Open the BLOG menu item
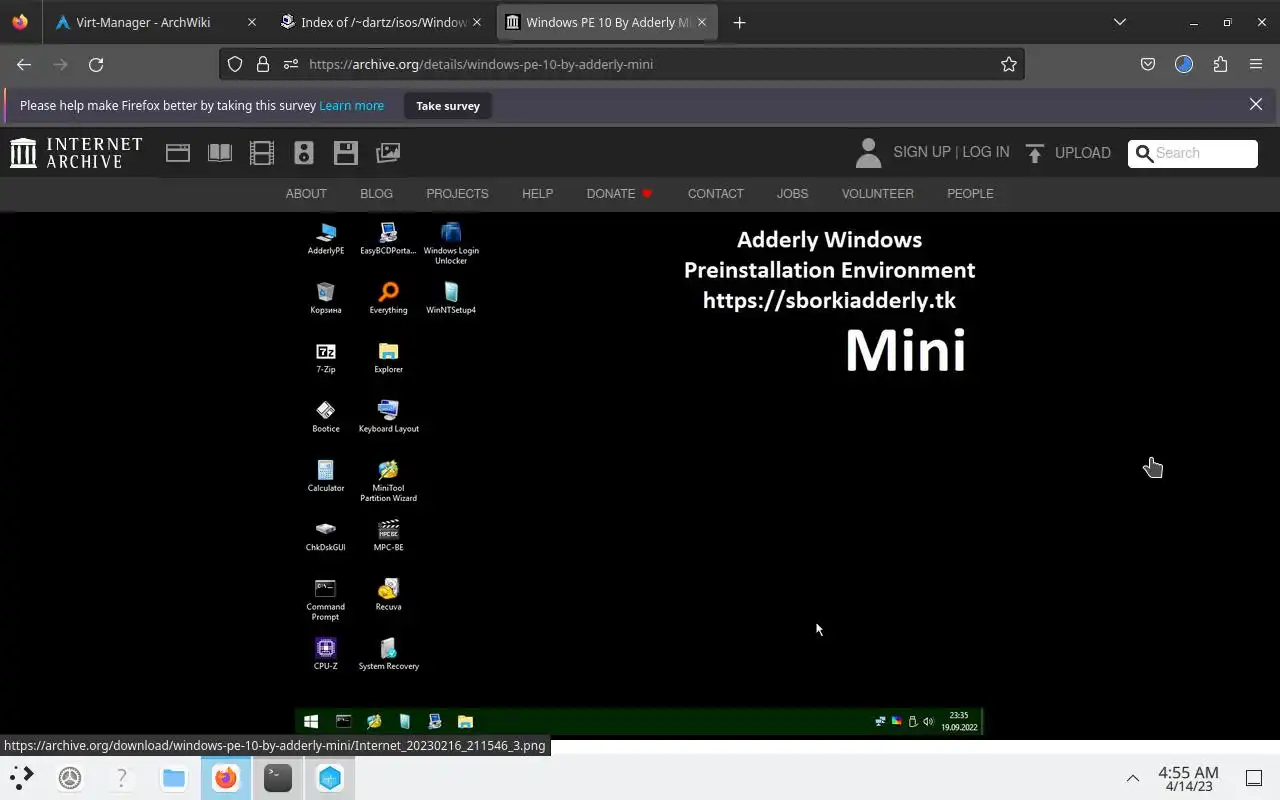 pyautogui.click(x=376, y=193)
